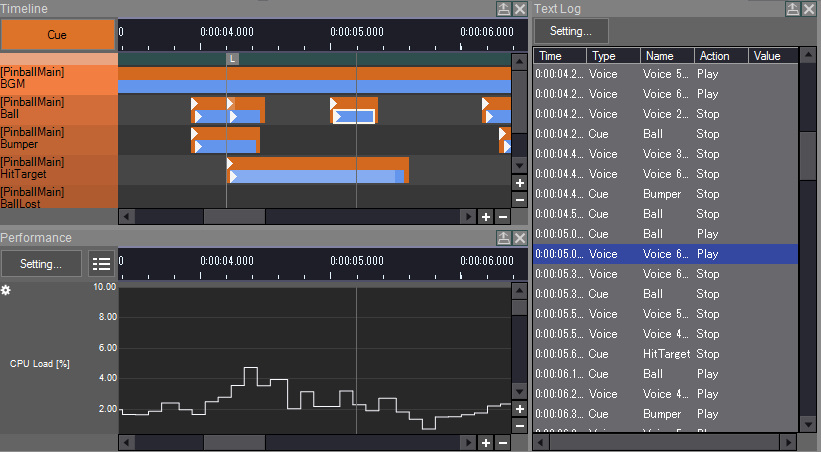Zoom out Performance graph vertically with minus
The height and width of the screenshot is (452, 821).
[x=519, y=426]
